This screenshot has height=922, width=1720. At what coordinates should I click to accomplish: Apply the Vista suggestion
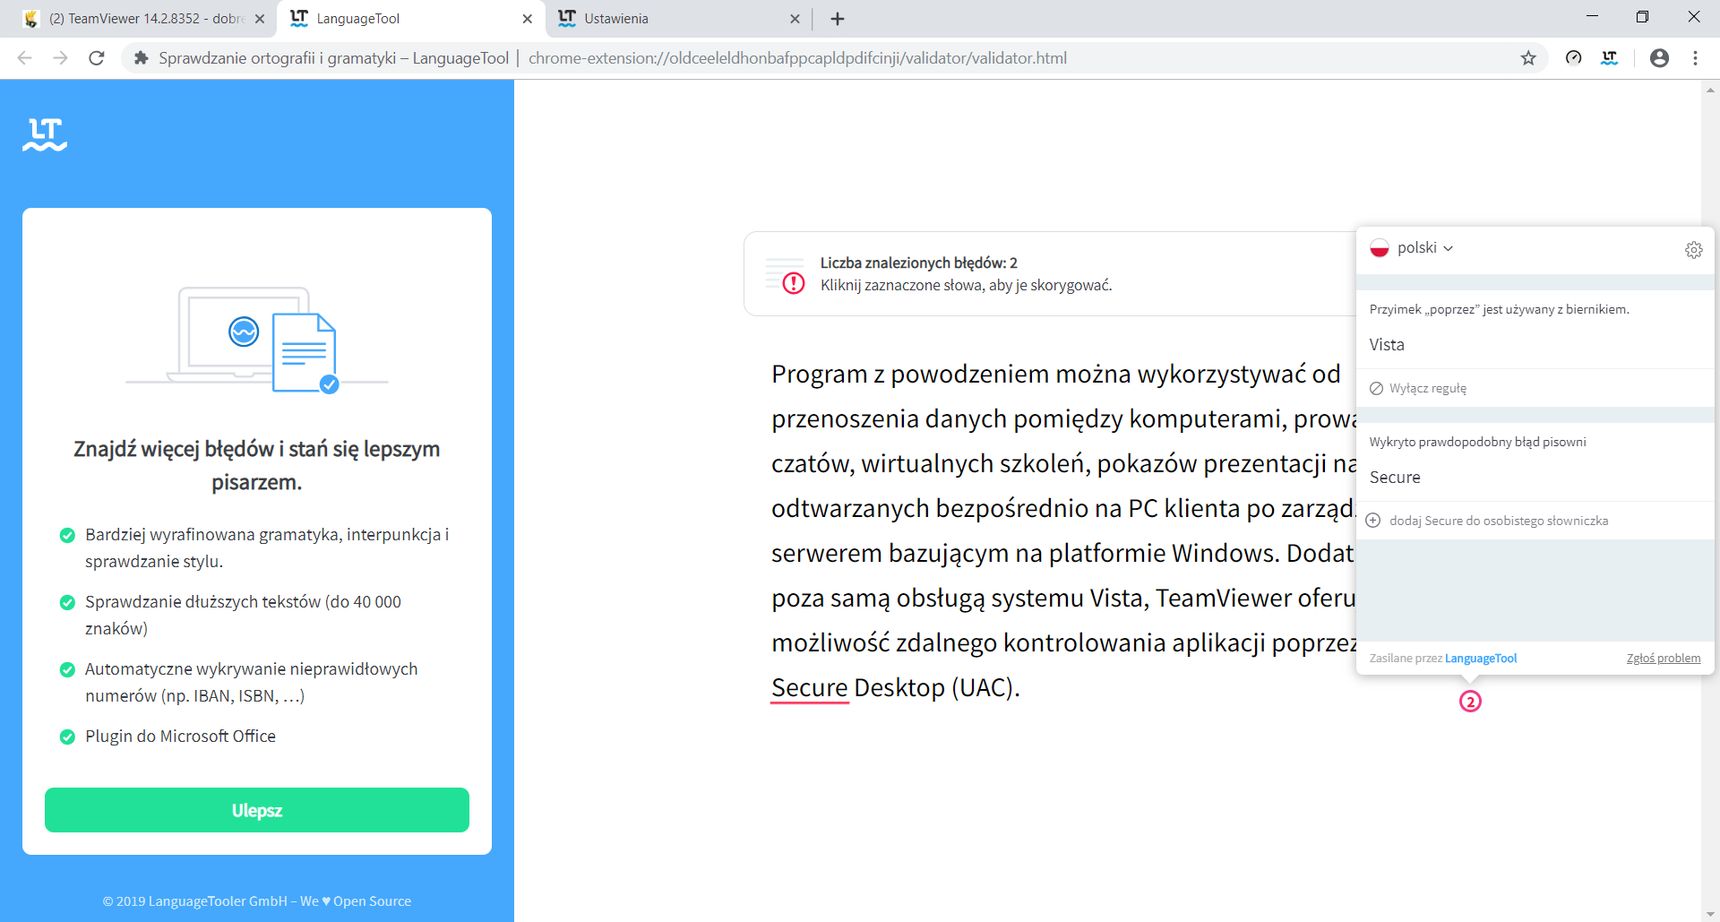coord(1387,344)
